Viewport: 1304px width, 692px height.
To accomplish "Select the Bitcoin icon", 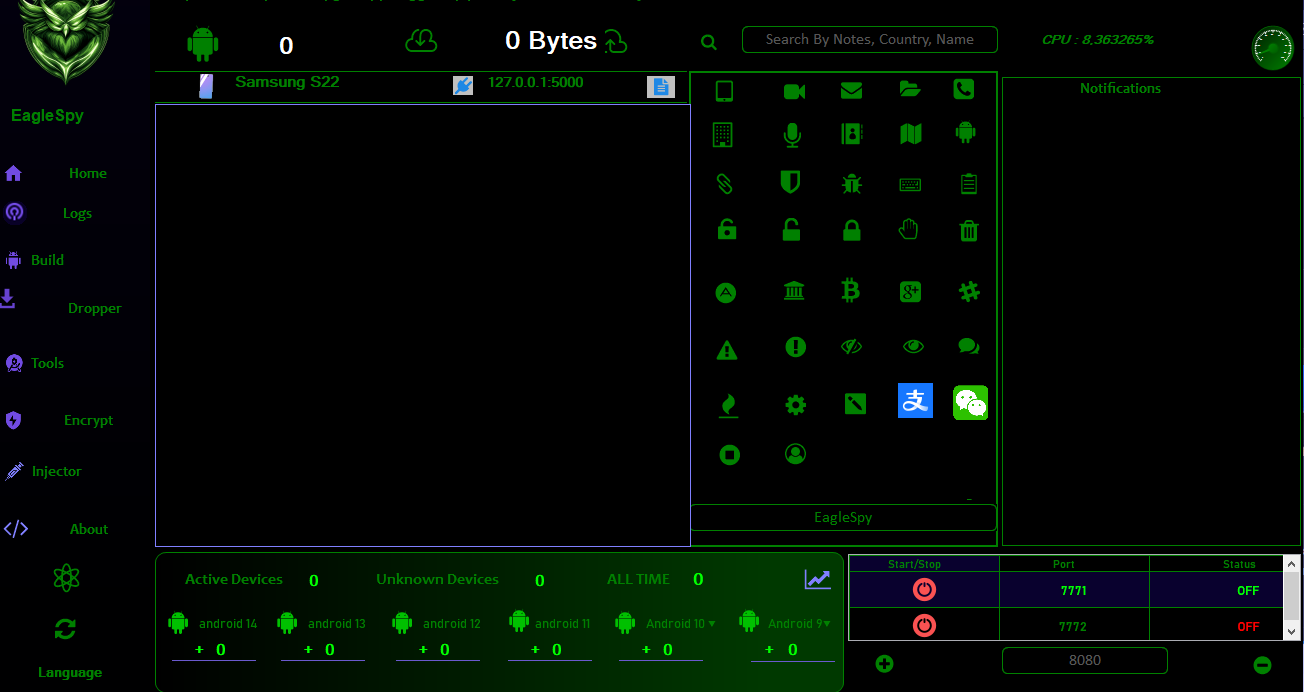I will pos(851,290).
